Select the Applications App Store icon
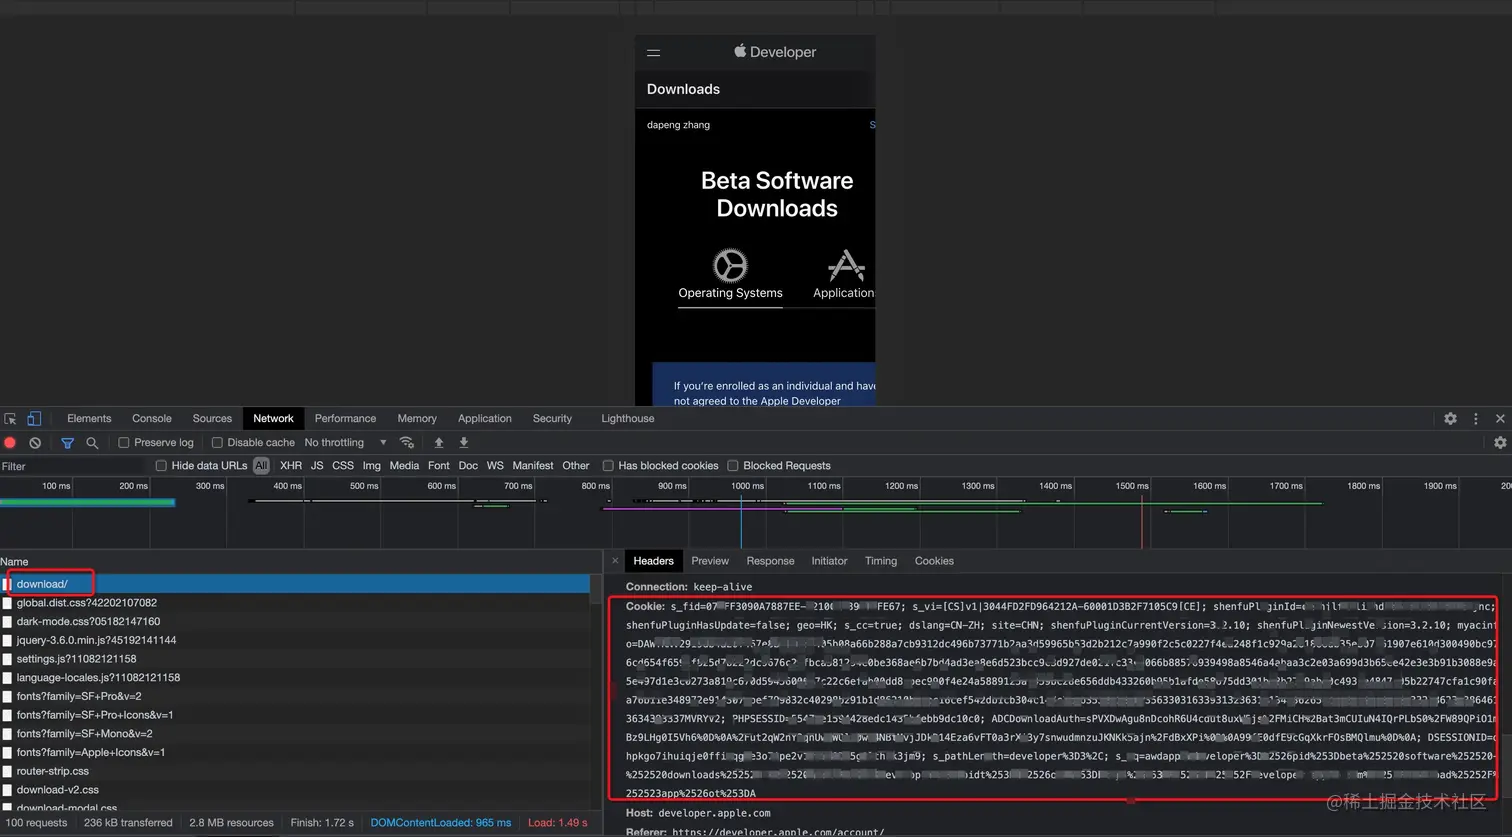 [846, 266]
